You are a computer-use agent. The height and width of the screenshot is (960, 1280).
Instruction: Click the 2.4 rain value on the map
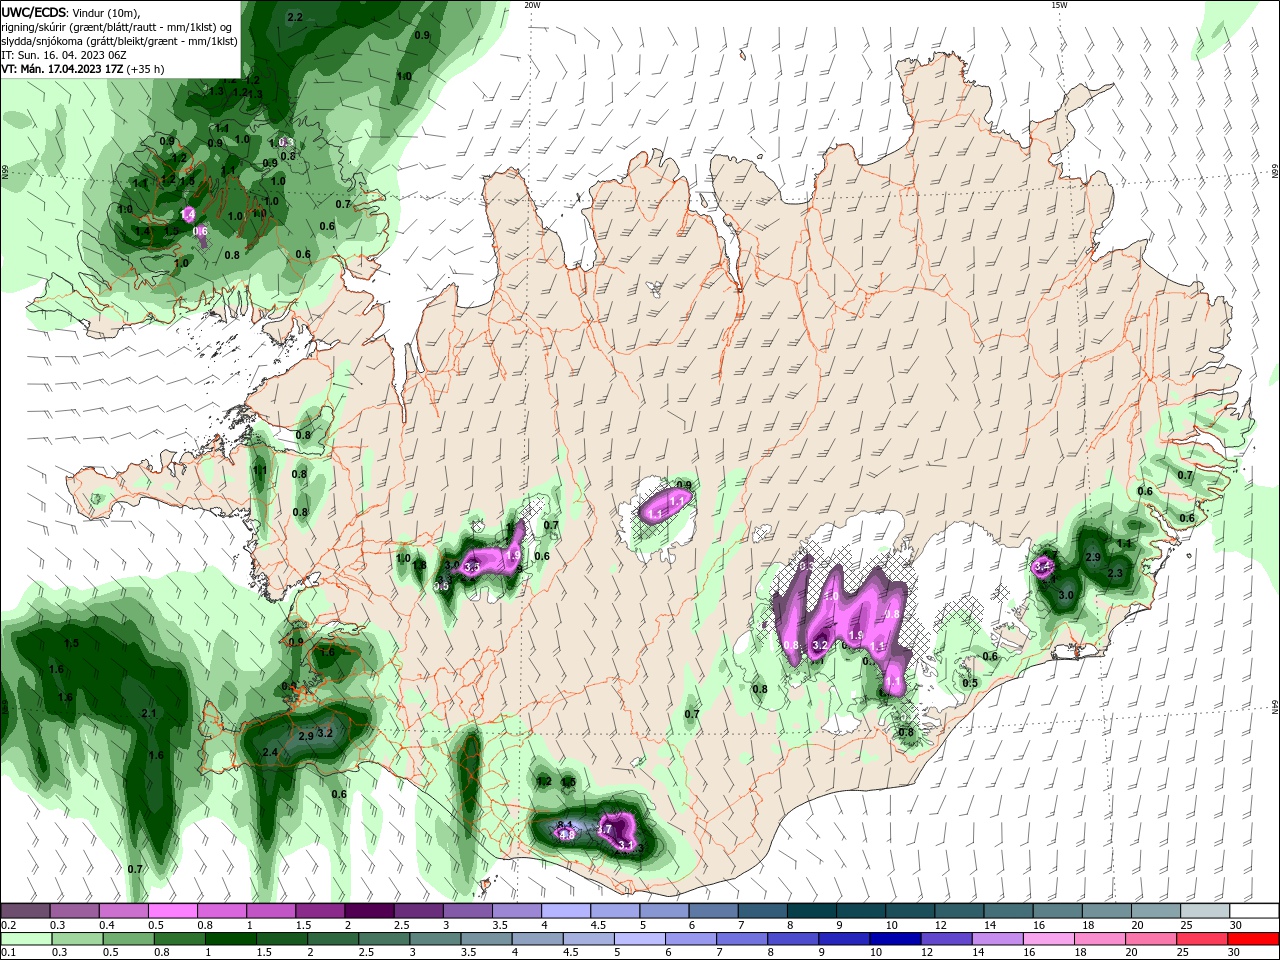coord(269,752)
